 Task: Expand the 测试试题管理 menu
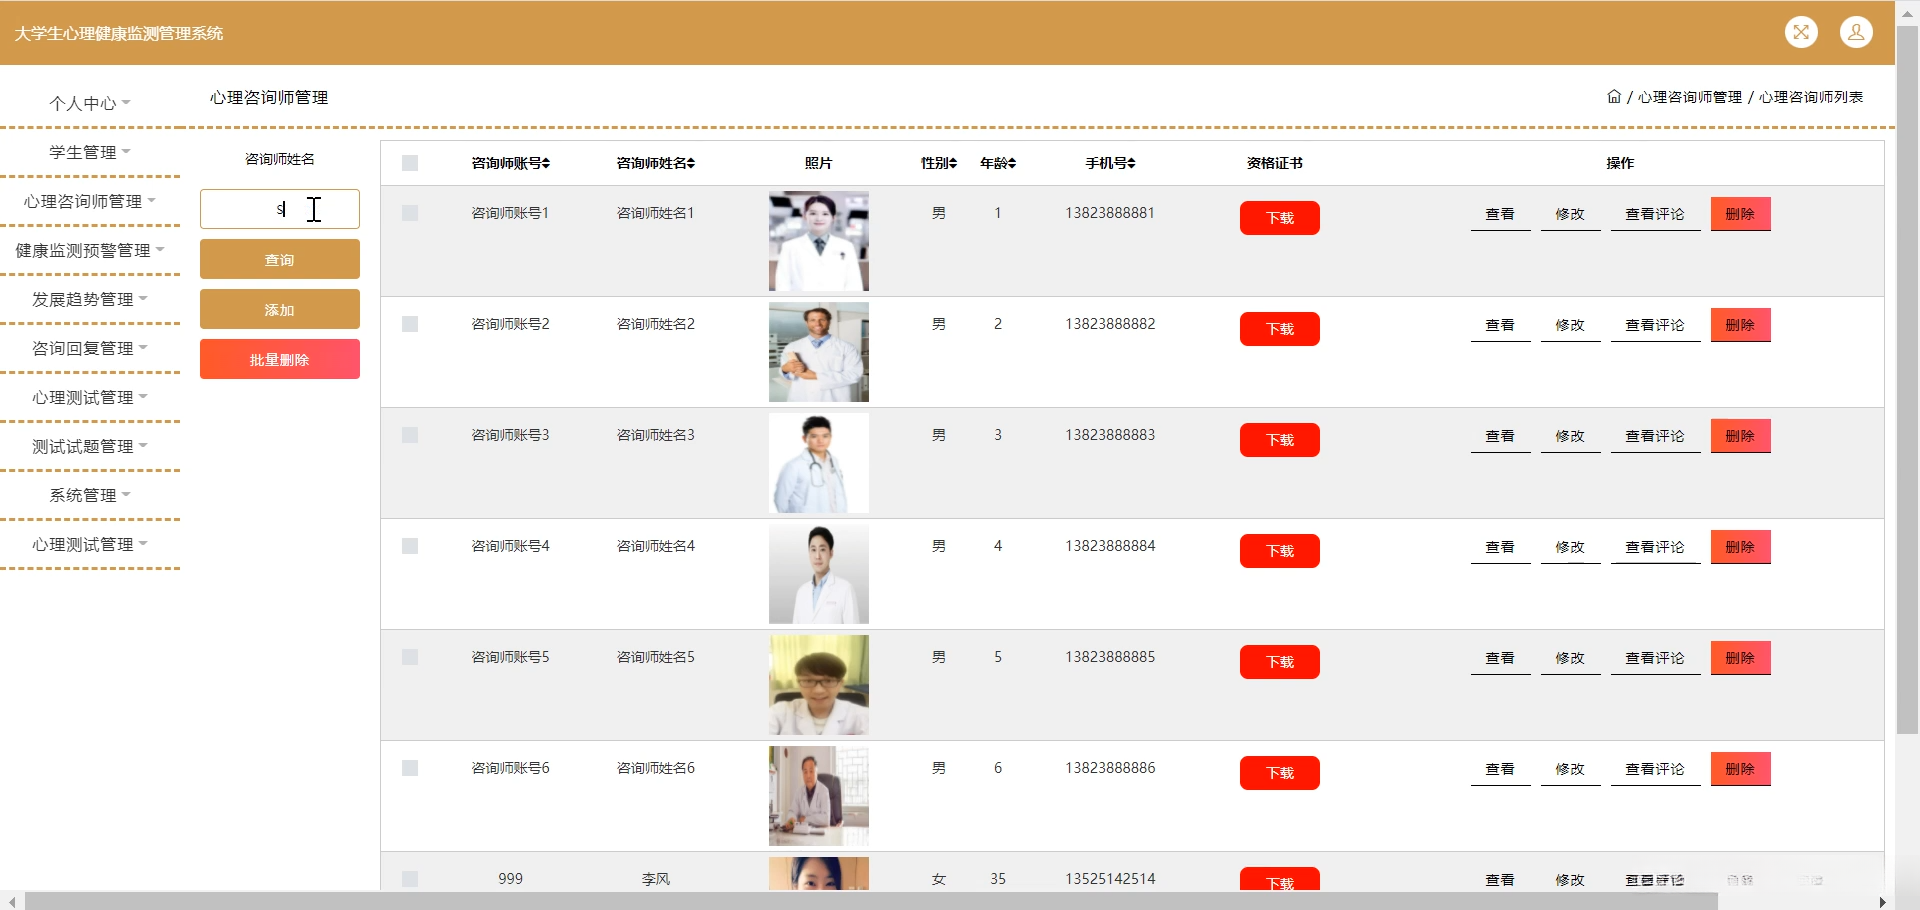click(90, 446)
